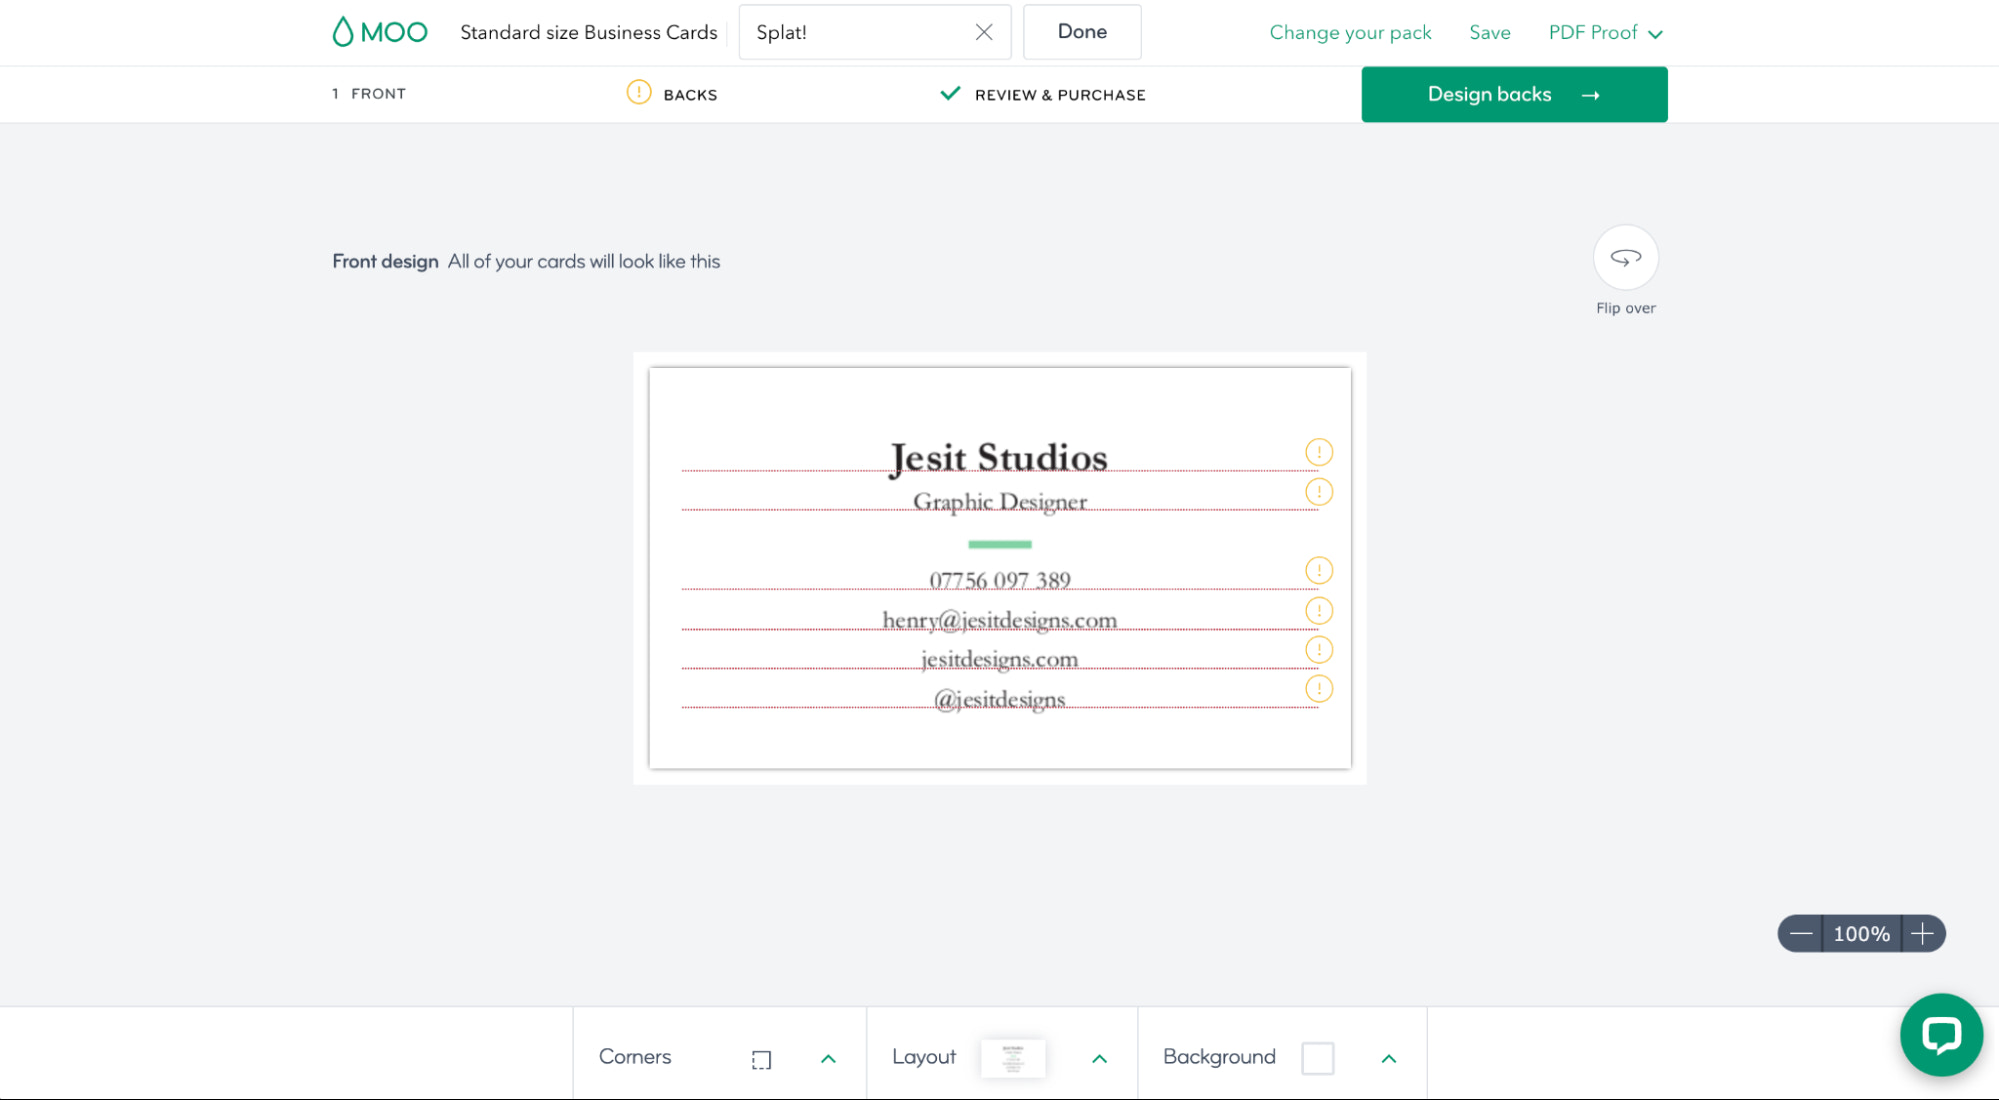Clear the Splat! name field with X
Screen dimensions: 1999x1100
(x=983, y=32)
